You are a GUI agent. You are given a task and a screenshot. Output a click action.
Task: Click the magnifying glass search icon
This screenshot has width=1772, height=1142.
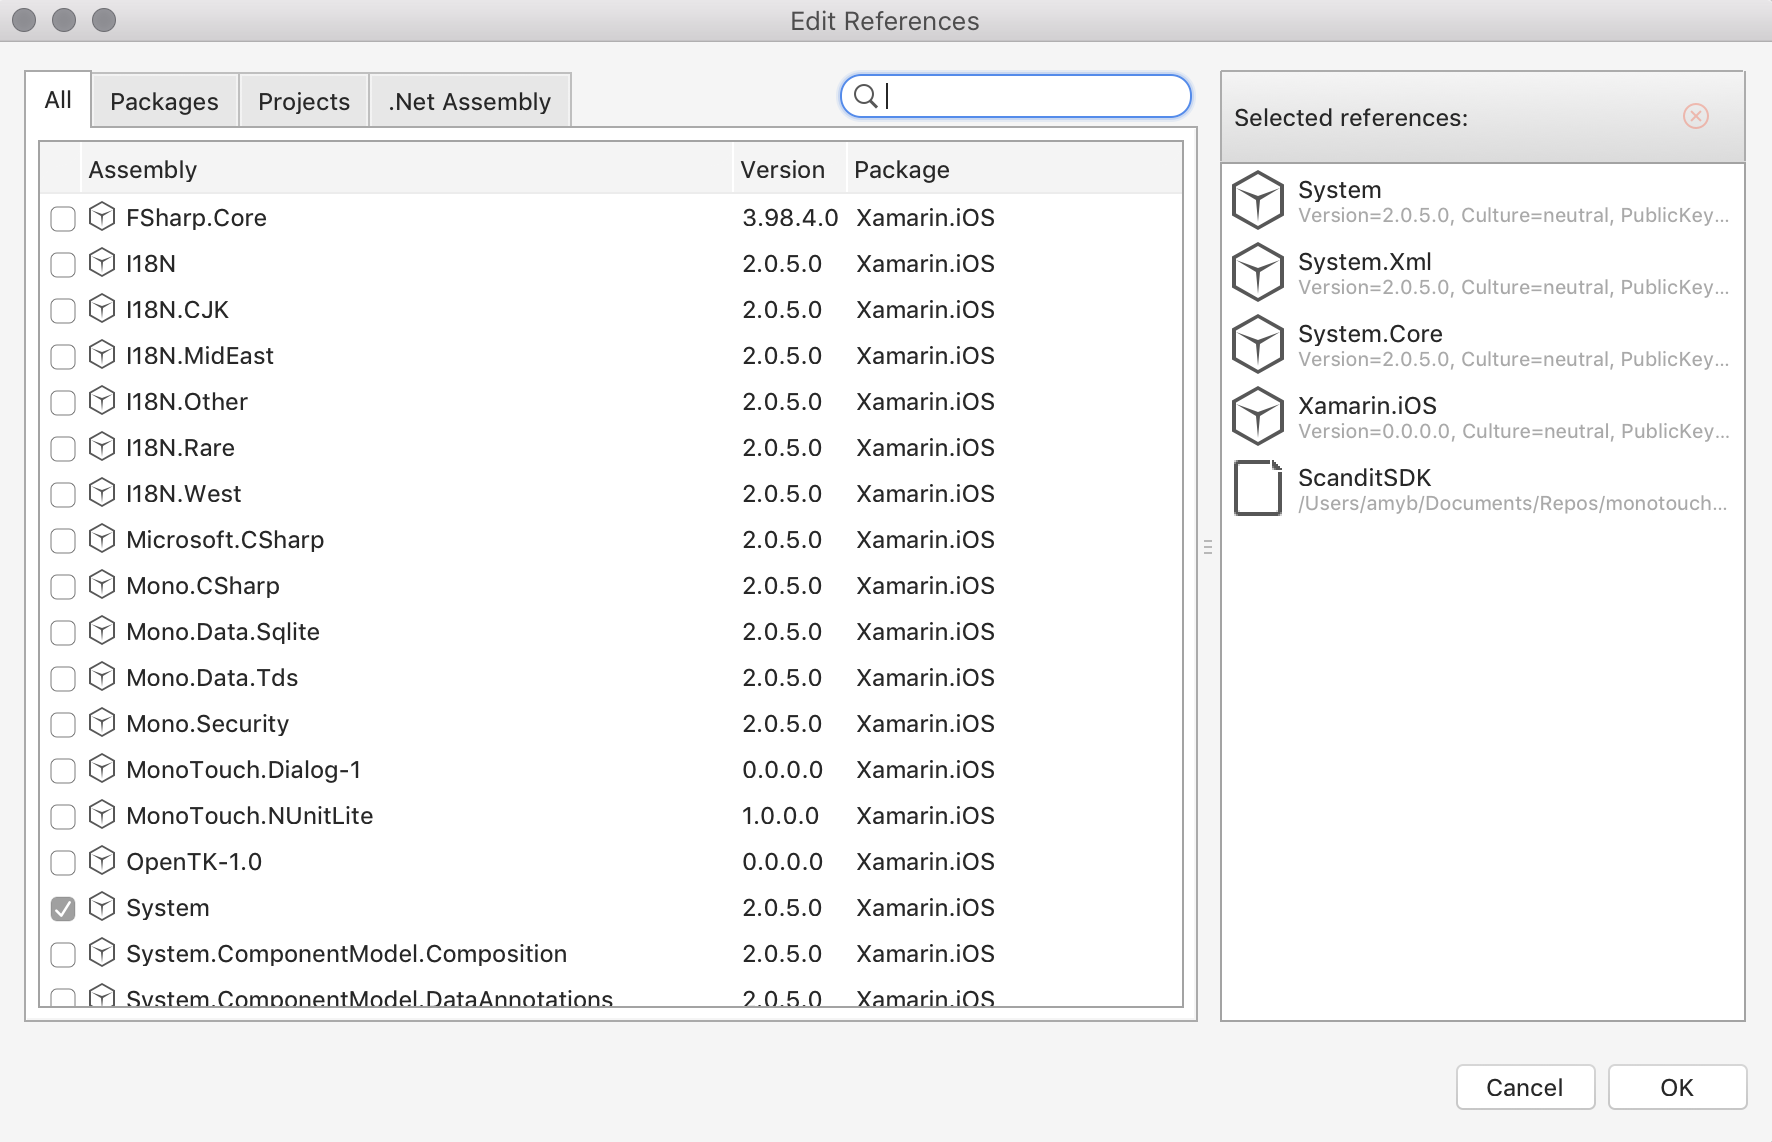click(866, 96)
